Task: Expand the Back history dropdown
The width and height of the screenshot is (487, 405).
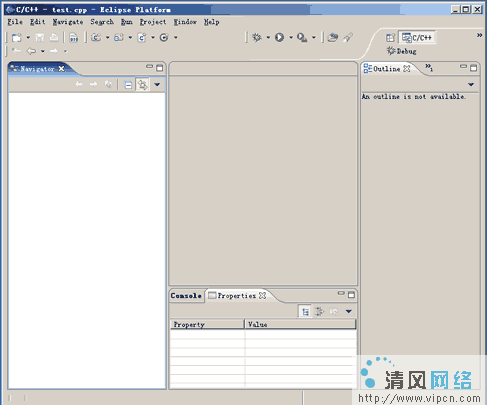Action: click(43, 51)
